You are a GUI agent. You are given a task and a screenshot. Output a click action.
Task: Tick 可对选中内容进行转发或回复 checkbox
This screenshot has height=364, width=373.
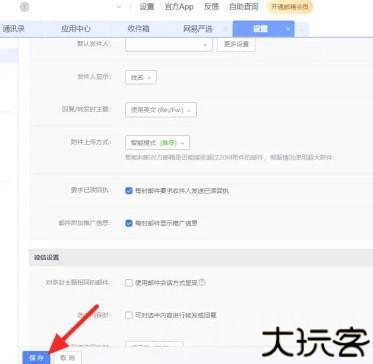coord(129,315)
